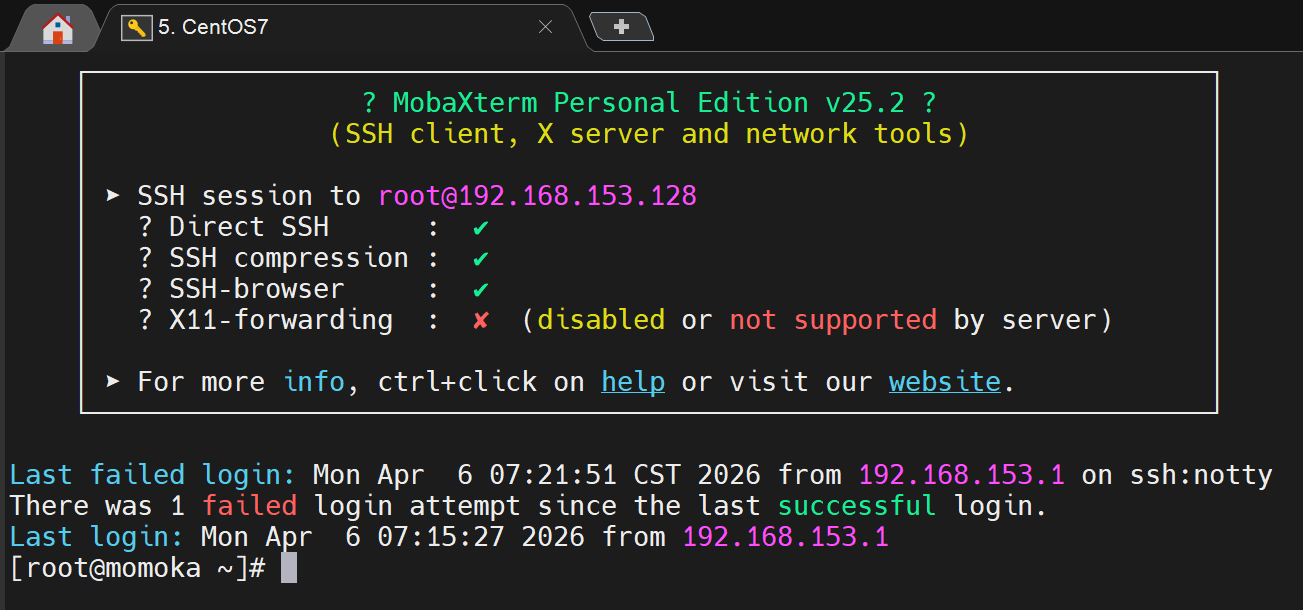Click the blue 'info' word
Viewport: 1303px width, 610px height.
[x=313, y=382]
